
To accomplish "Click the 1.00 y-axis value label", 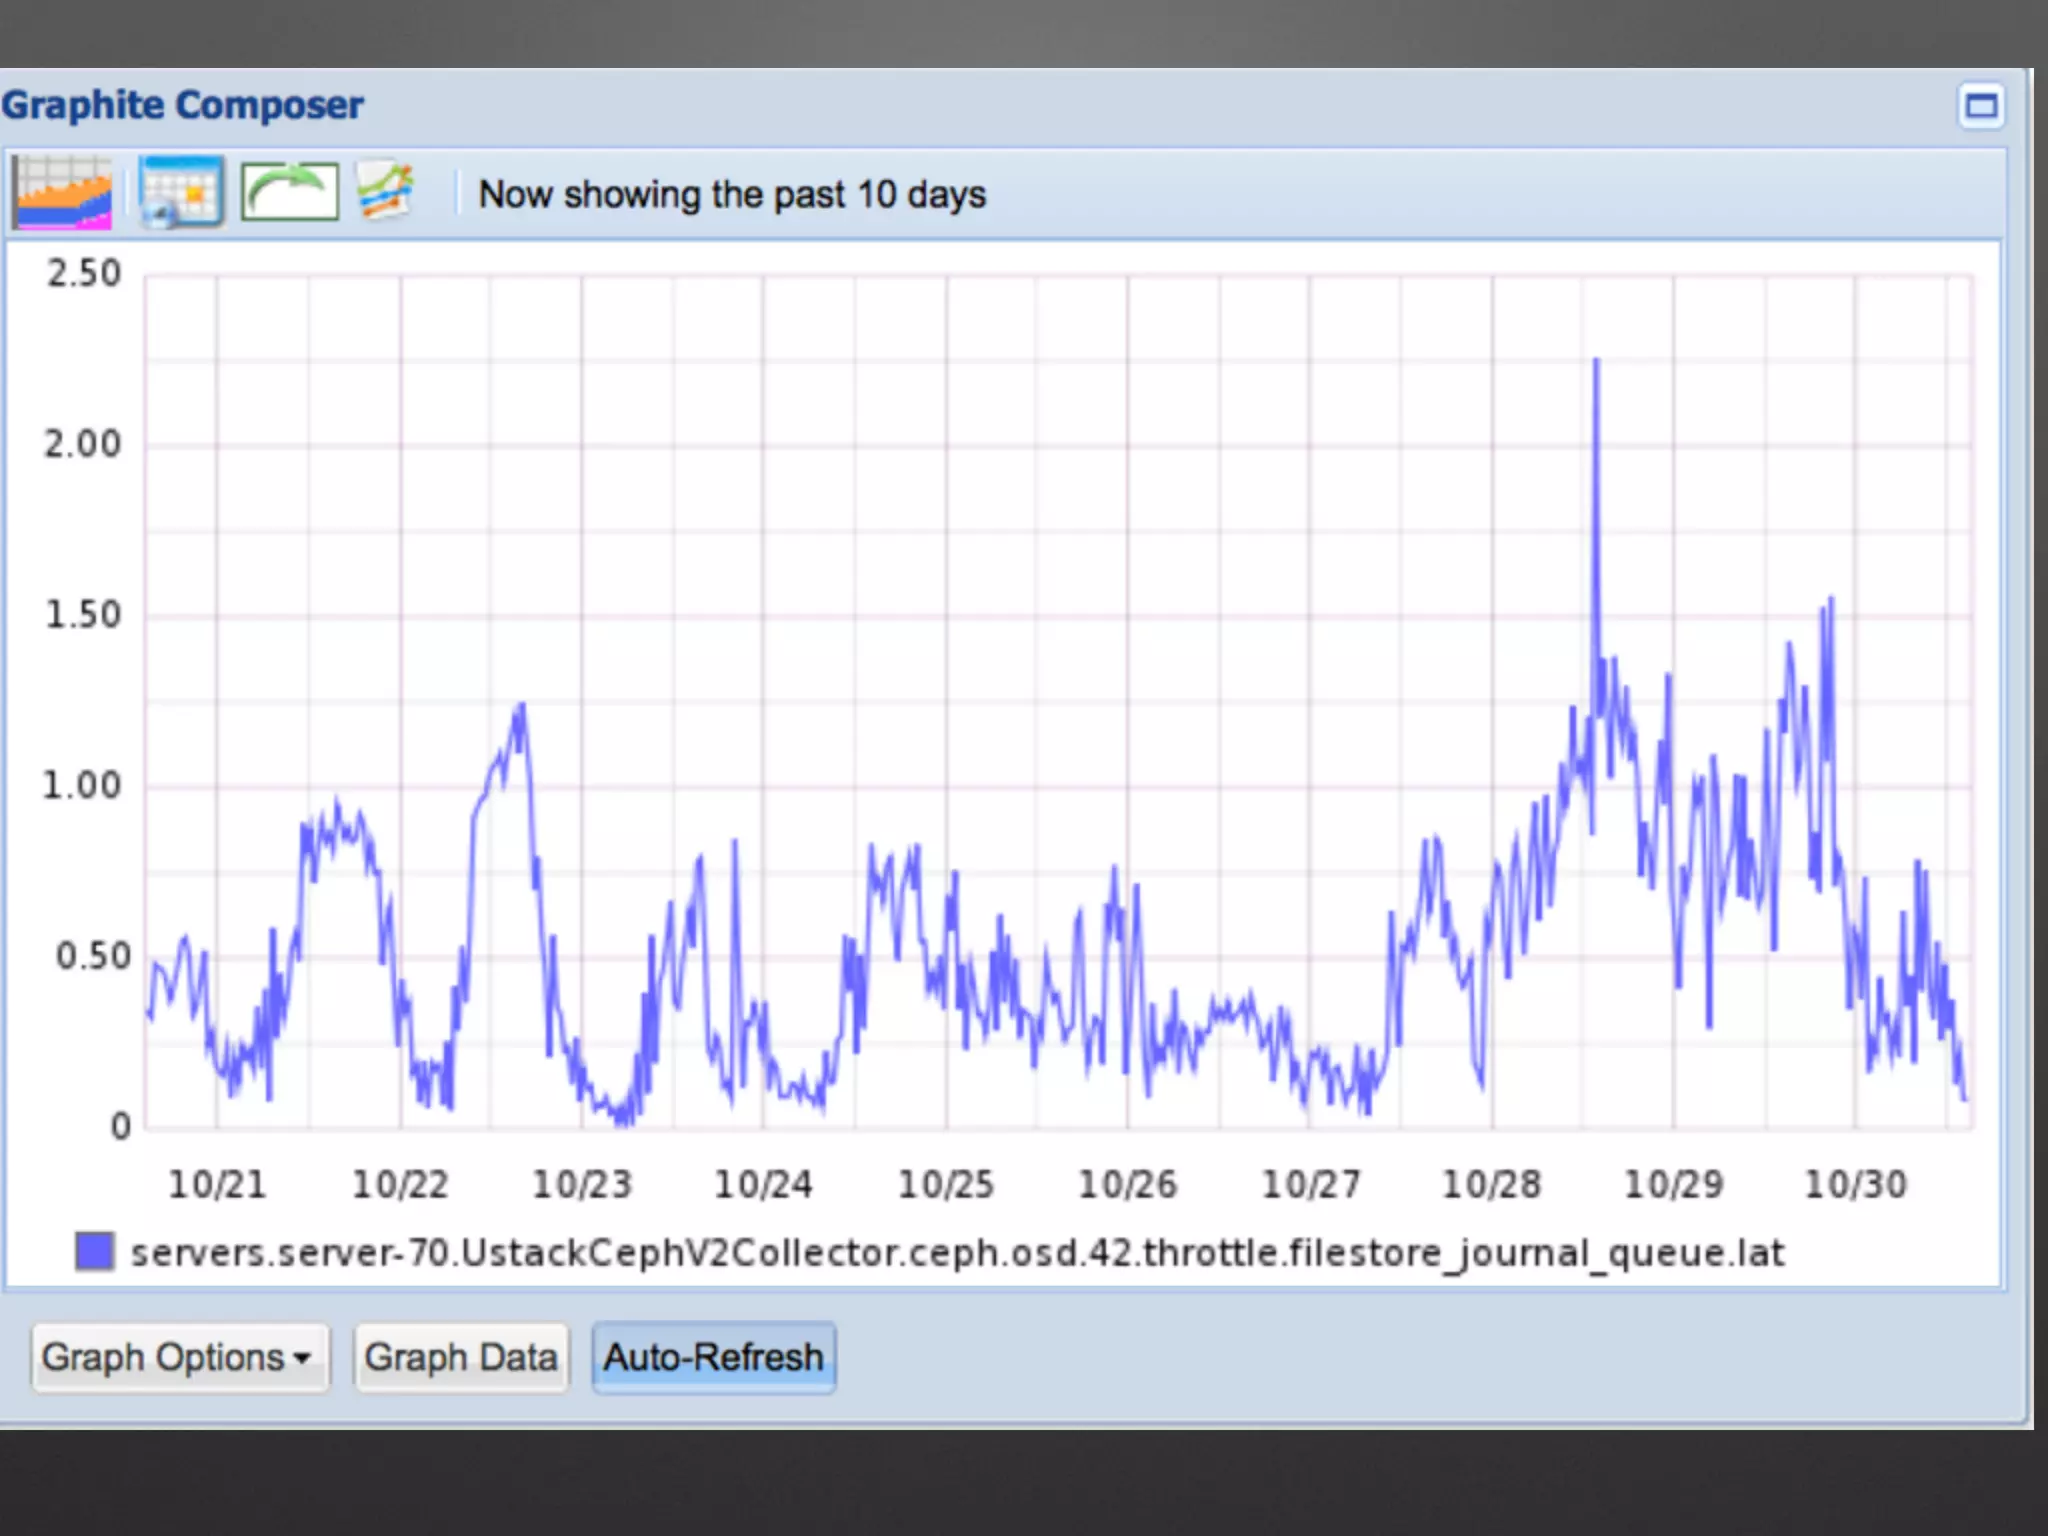I will pos(82,785).
